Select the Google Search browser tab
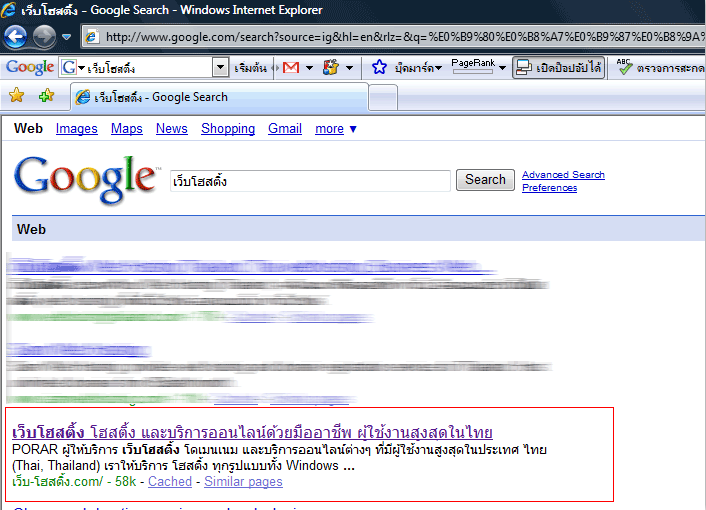Viewport: 706px width, 510px height. point(219,97)
